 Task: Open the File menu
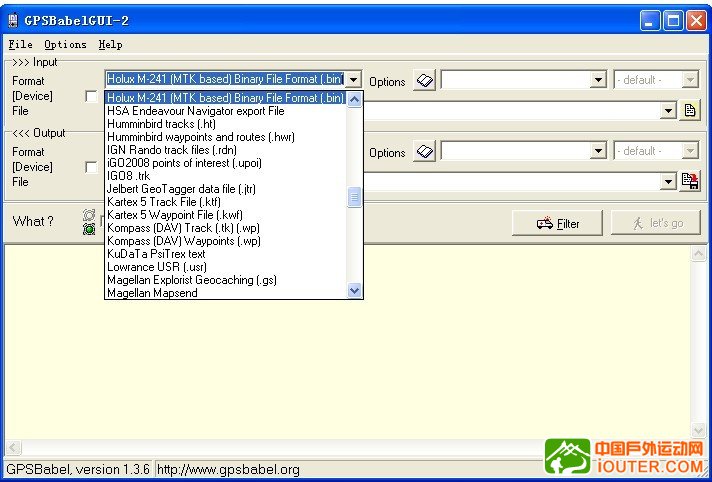[x=20, y=44]
